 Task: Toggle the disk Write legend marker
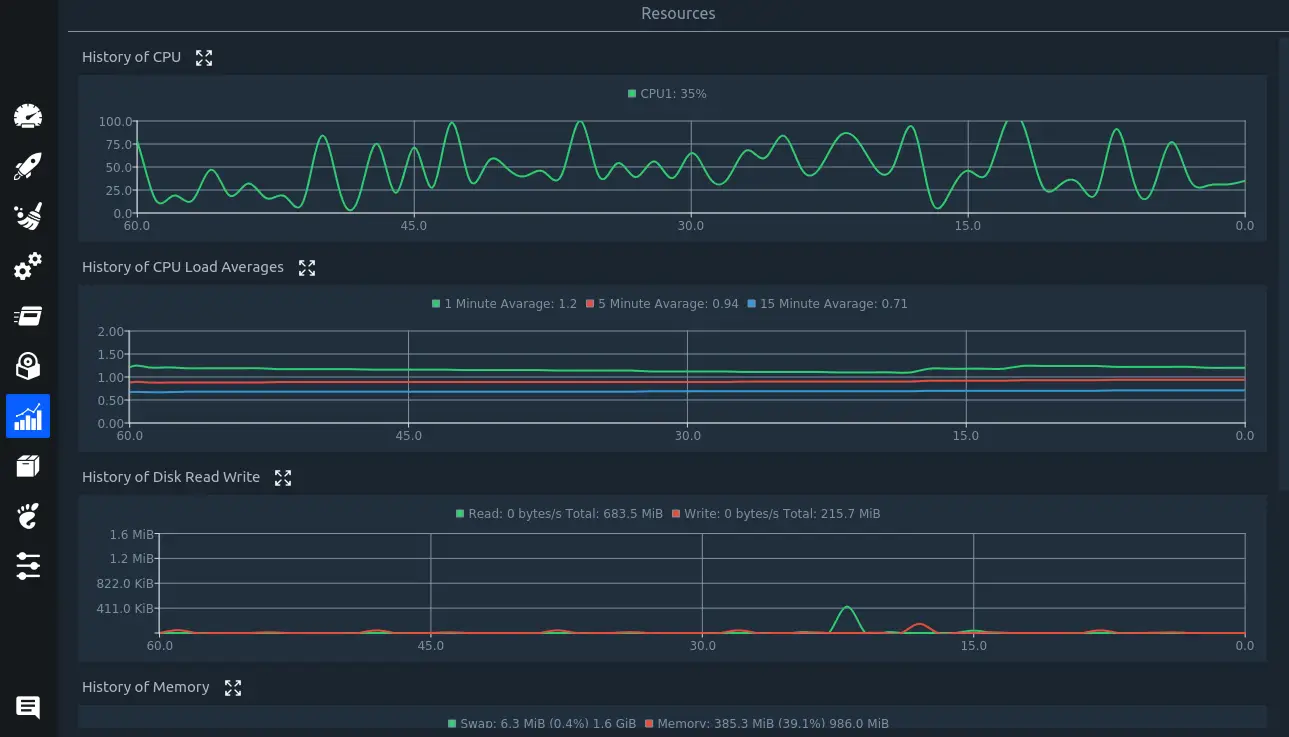676,514
